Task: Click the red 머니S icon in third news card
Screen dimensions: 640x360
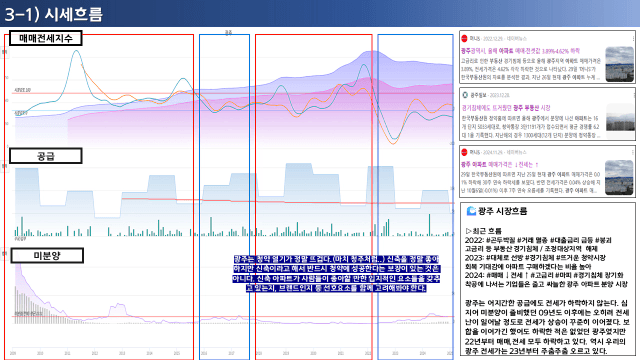Action: [x=464, y=152]
